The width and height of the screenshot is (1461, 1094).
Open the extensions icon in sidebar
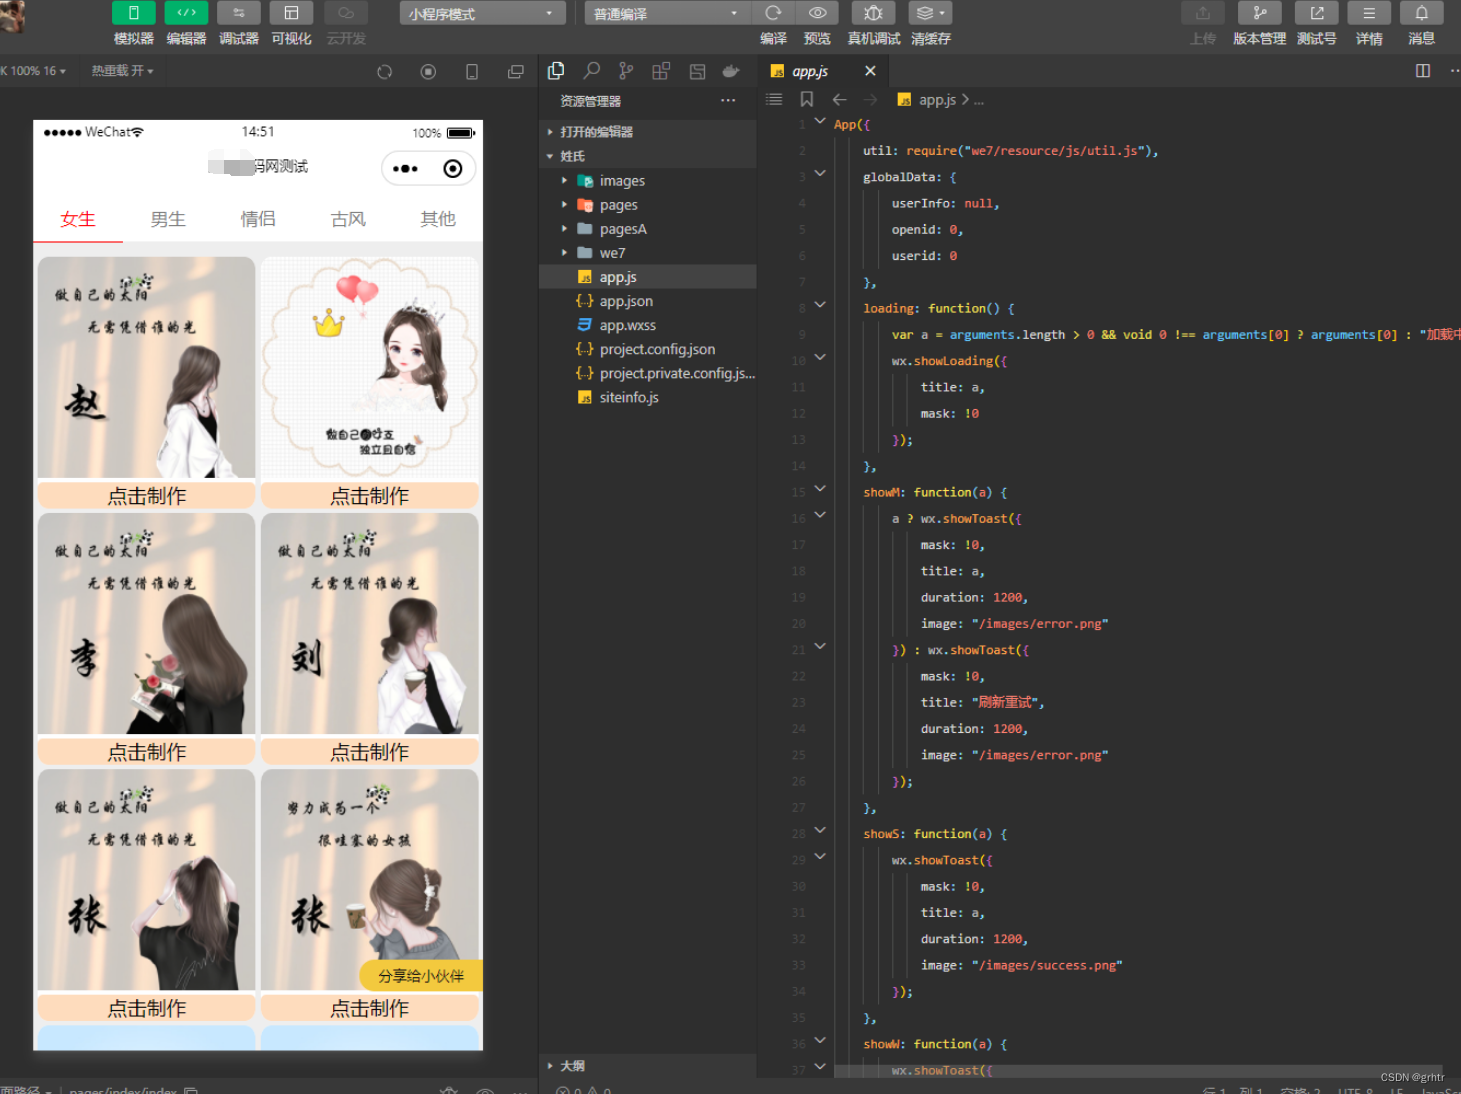click(661, 71)
